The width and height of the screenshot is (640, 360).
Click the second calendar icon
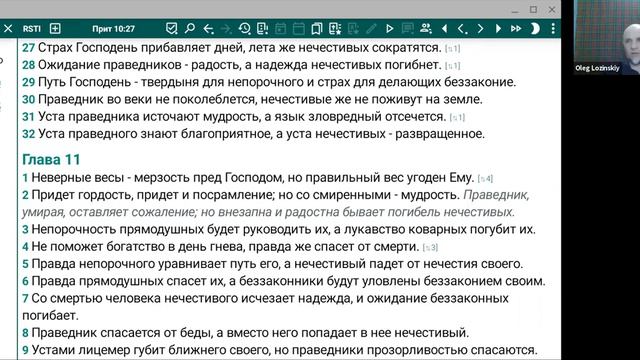tap(299, 29)
